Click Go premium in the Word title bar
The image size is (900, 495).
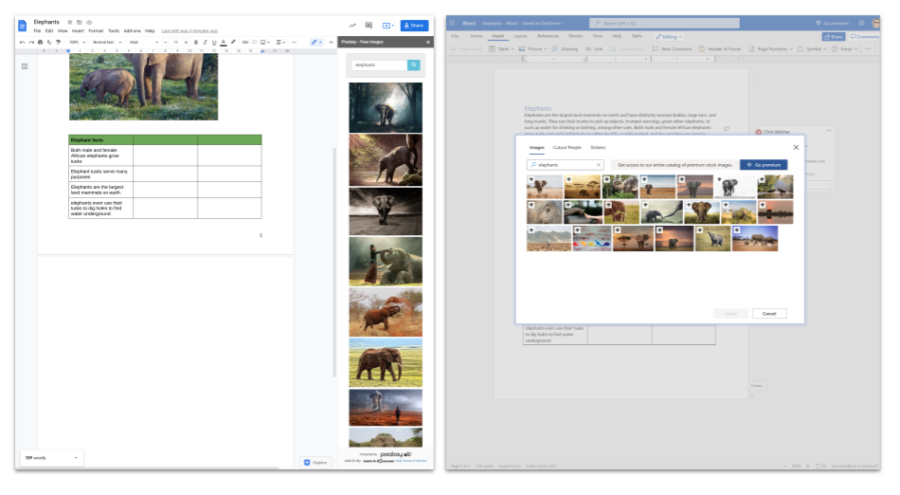click(x=832, y=23)
